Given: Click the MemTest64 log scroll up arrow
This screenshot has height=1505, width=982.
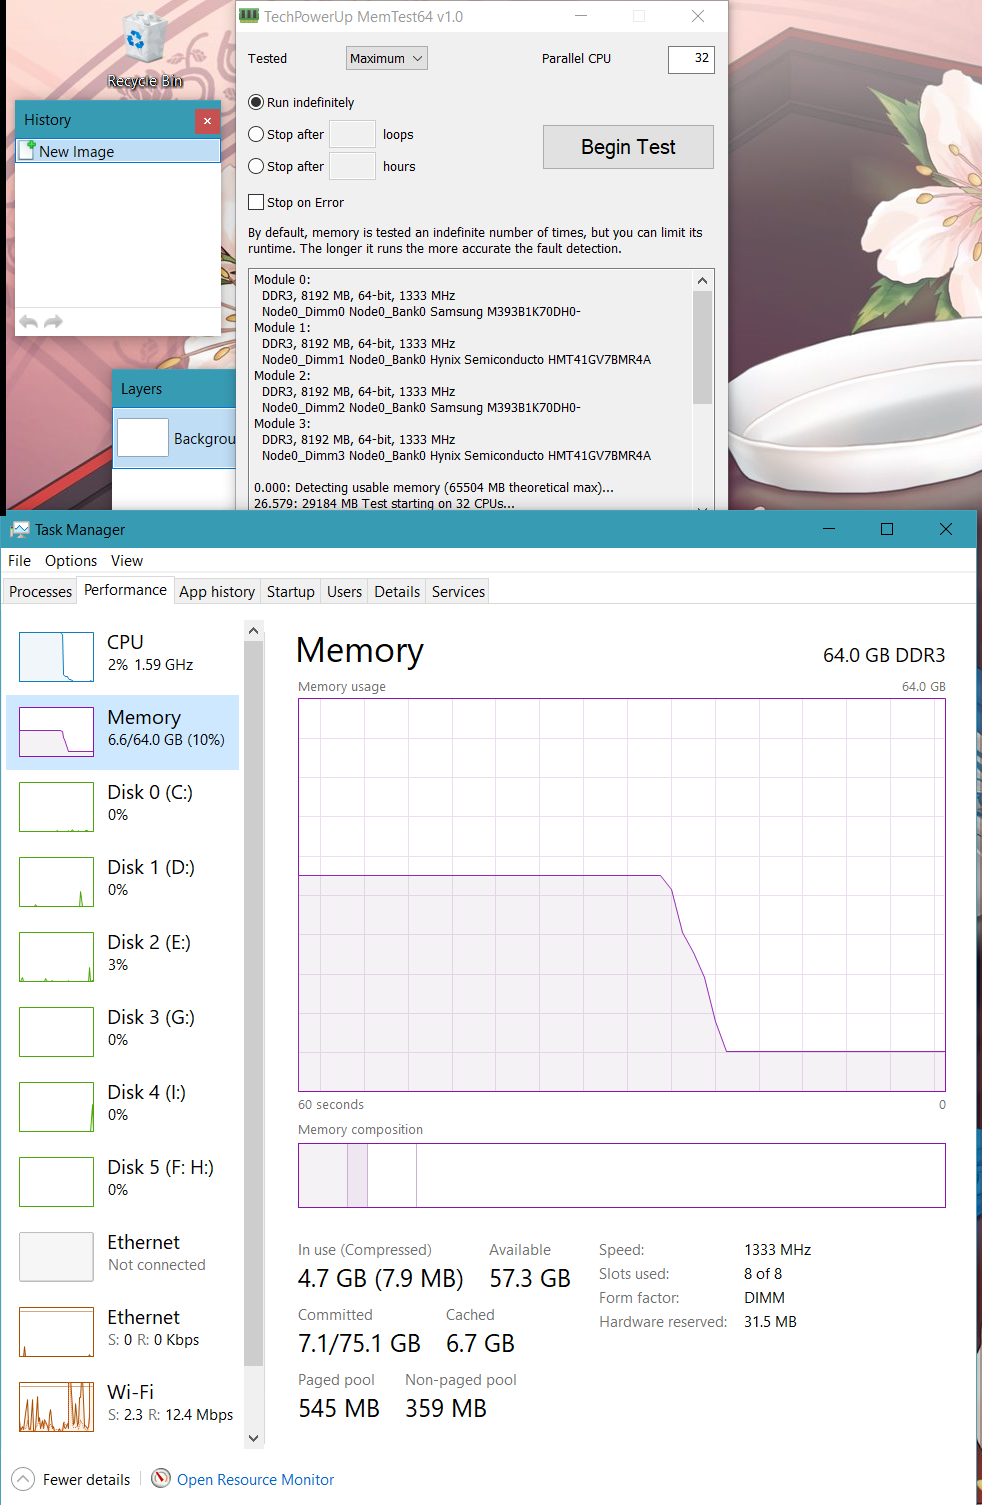Looking at the screenshot, I should point(702,280).
